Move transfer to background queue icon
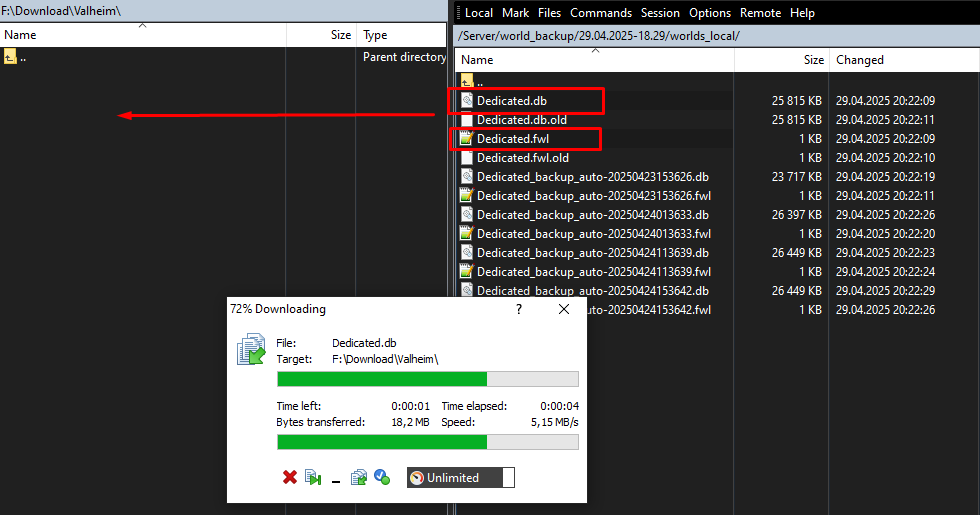 click(x=359, y=478)
